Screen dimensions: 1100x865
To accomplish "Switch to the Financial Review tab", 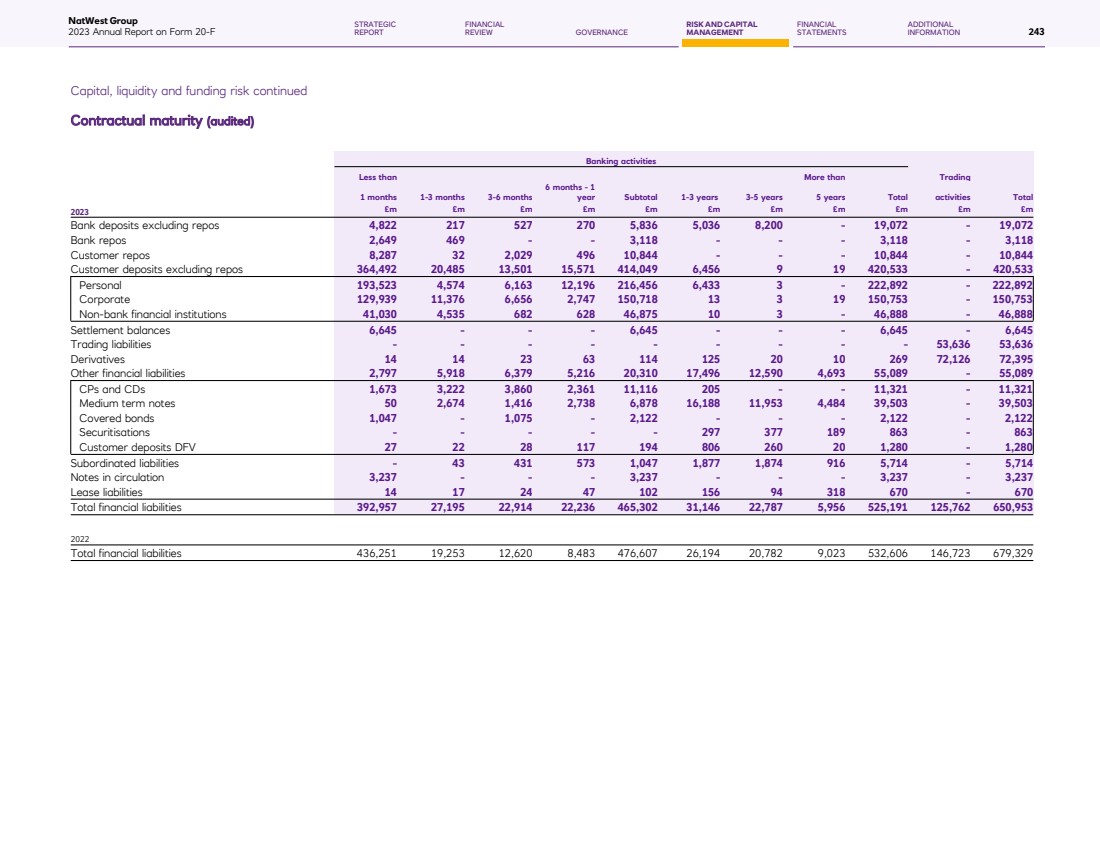I will pos(484,28).
